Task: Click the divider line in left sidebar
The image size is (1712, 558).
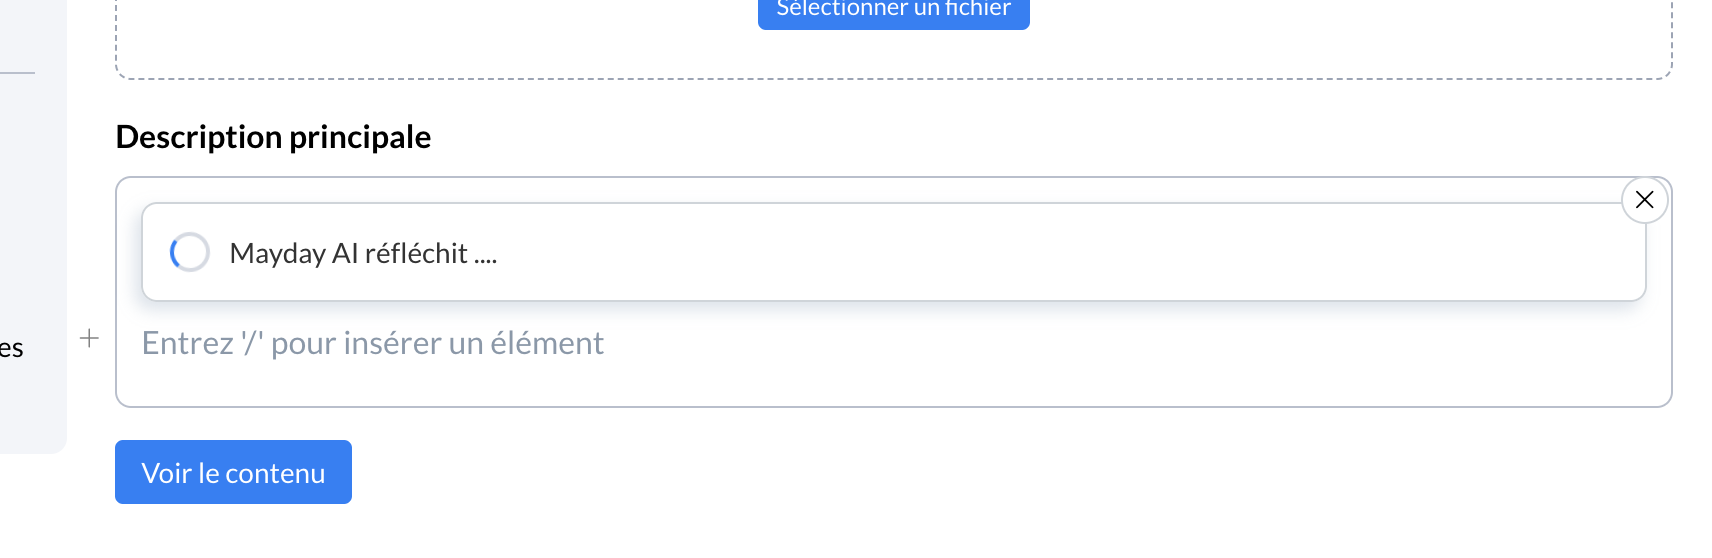Action: pos(17,73)
